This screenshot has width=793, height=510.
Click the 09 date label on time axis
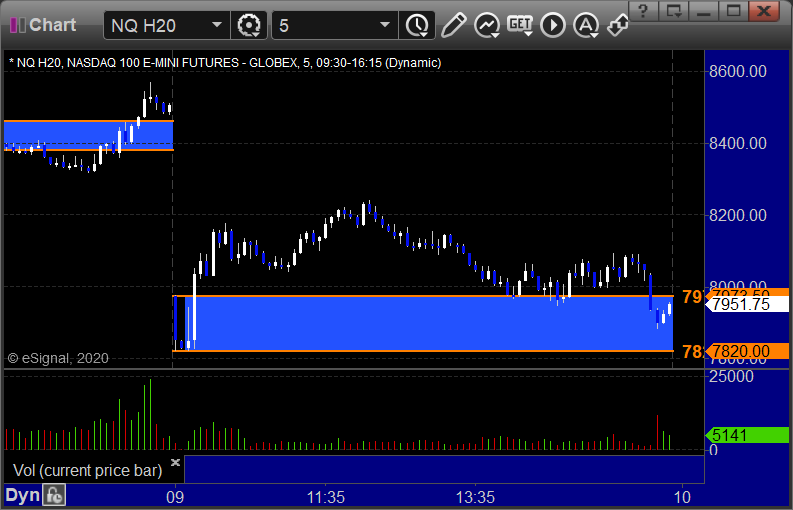tap(175, 497)
